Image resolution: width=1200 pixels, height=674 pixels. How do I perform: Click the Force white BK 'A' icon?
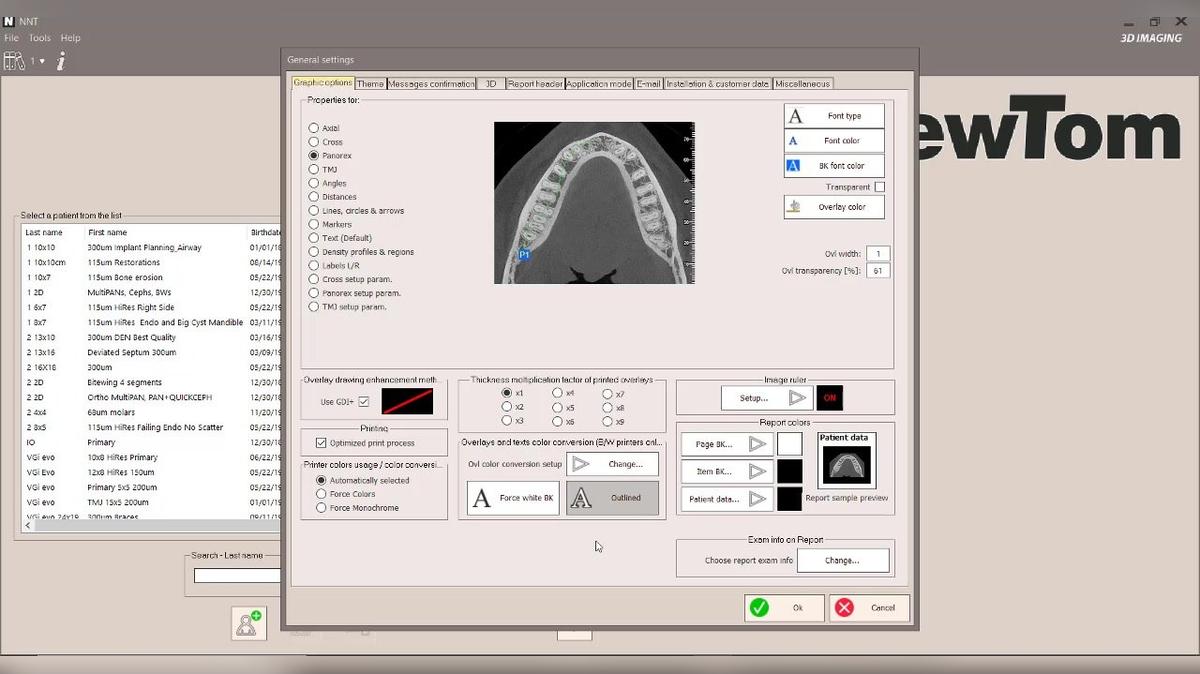tap(482, 498)
